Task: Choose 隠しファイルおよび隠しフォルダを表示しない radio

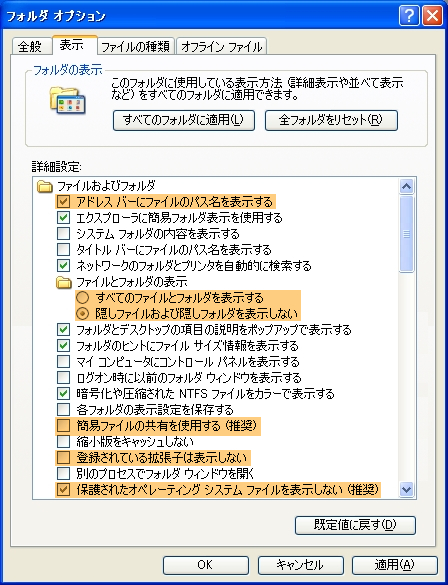Action: [x=82, y=314]
